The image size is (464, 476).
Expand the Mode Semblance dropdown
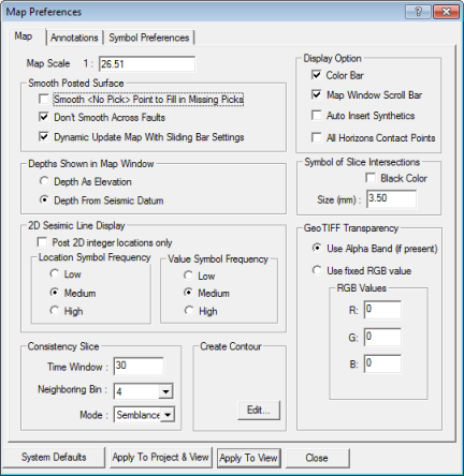click(x=168, y=415)
